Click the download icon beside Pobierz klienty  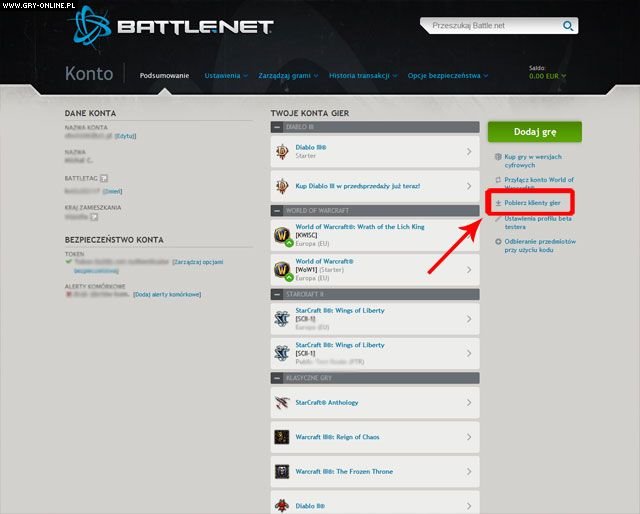point(498,203)
